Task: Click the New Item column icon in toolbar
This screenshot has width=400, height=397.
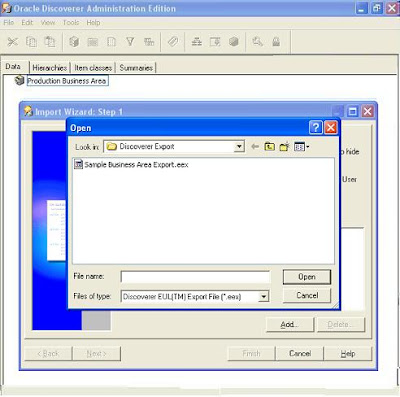Action: tap(111, 42)
